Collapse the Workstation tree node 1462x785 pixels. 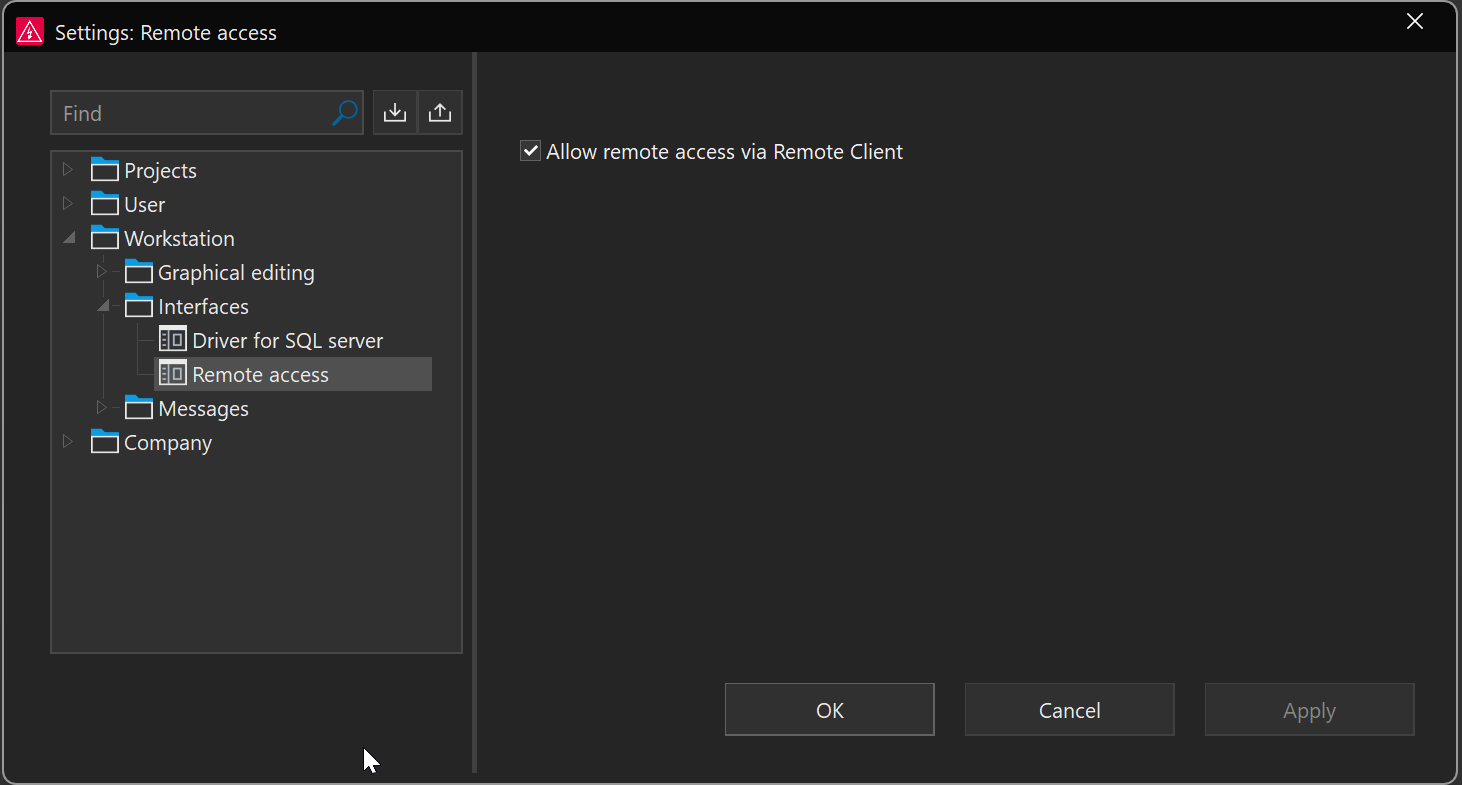pos(69,238)
